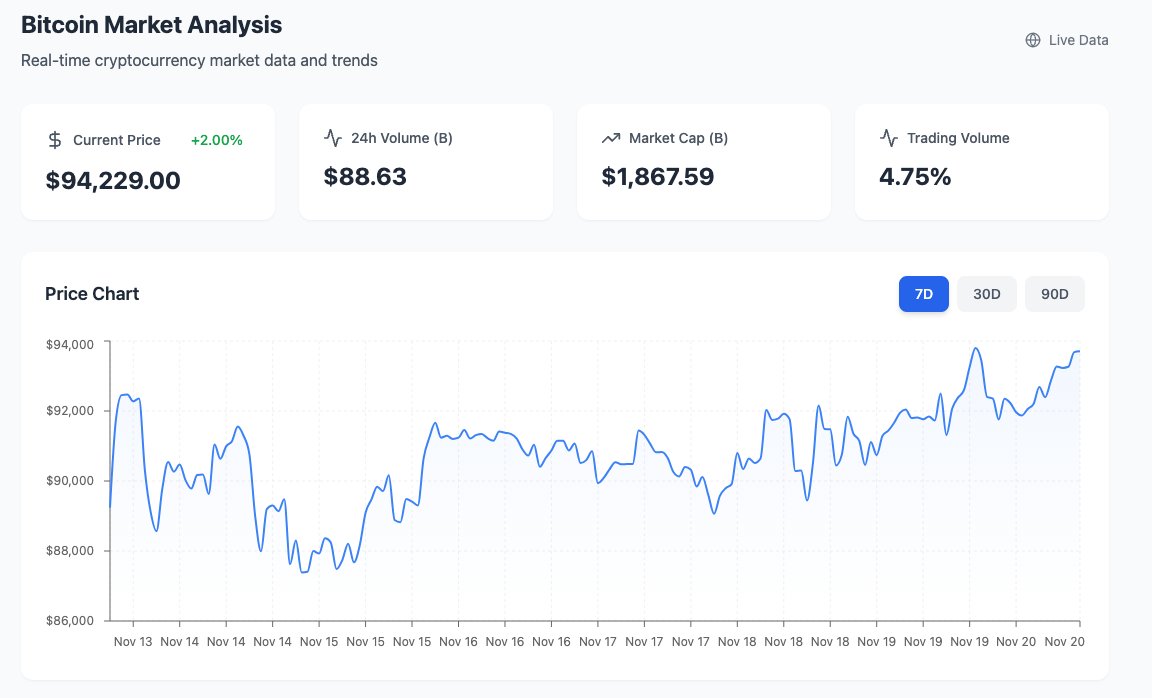Enable the 30D view toggle
1152x698 pixels.
point(986,293)
